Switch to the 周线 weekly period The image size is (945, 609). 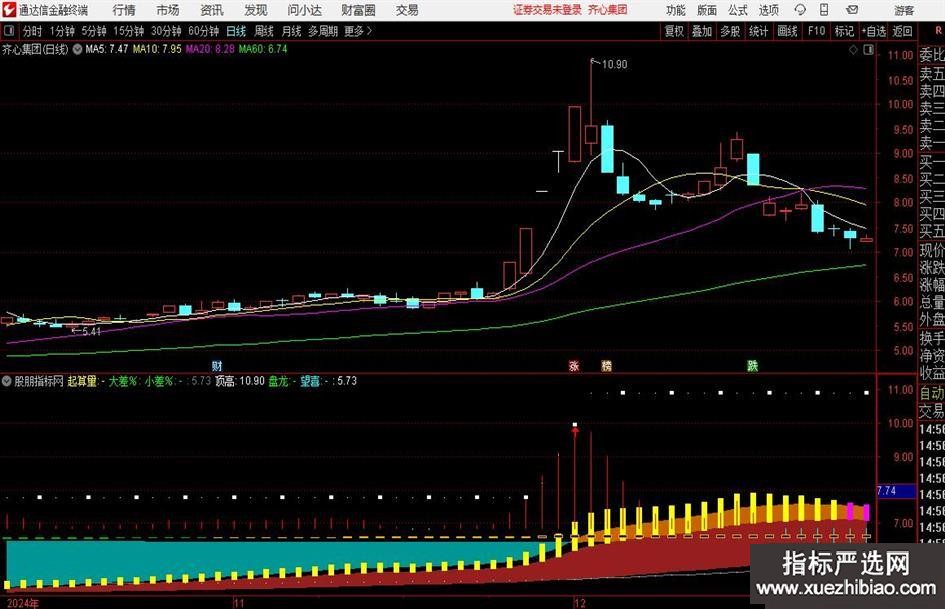click(x=264, y=31)
